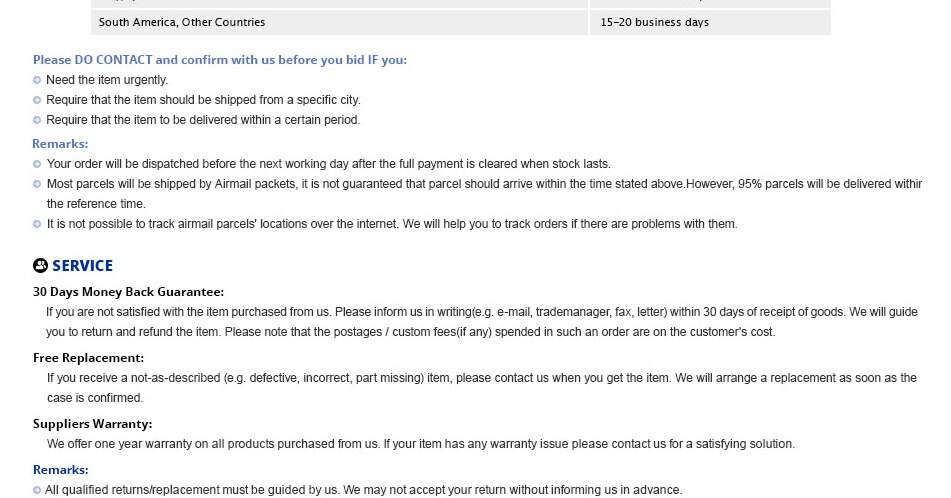The image size is (951, 498).
Task: Click "30 Days Money Back Guarantee" heading
Action: [x=128, y=292]
